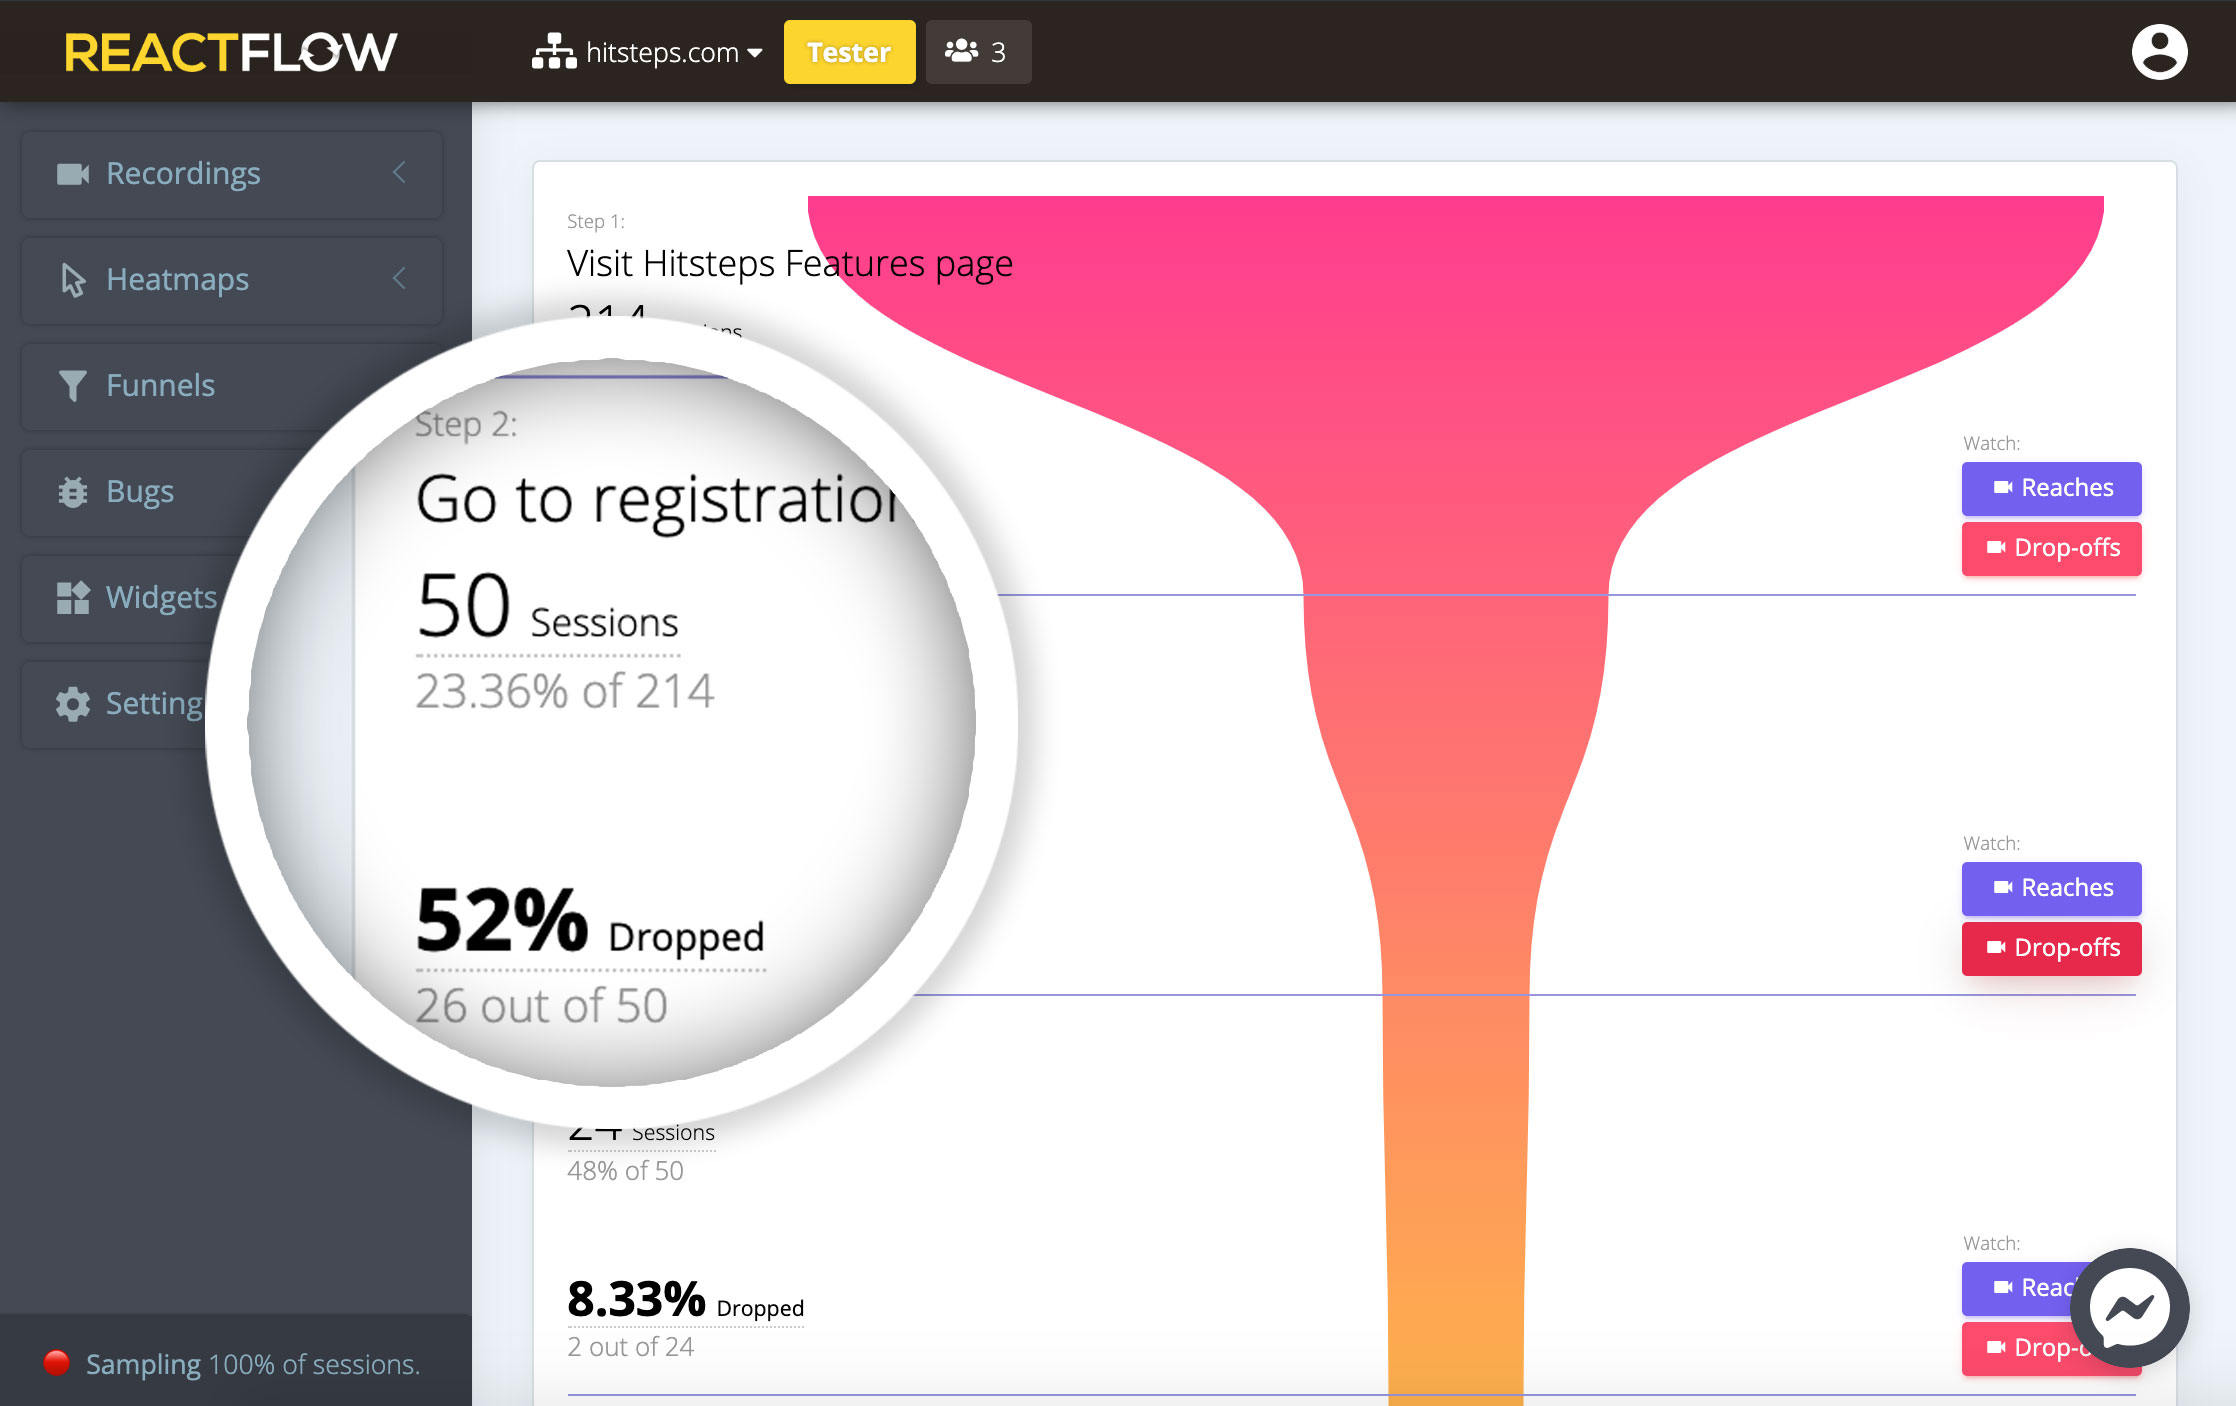2236x1406 pixels.
Task: Open the user account avatar icon
Action: [x=2159, y=52]
